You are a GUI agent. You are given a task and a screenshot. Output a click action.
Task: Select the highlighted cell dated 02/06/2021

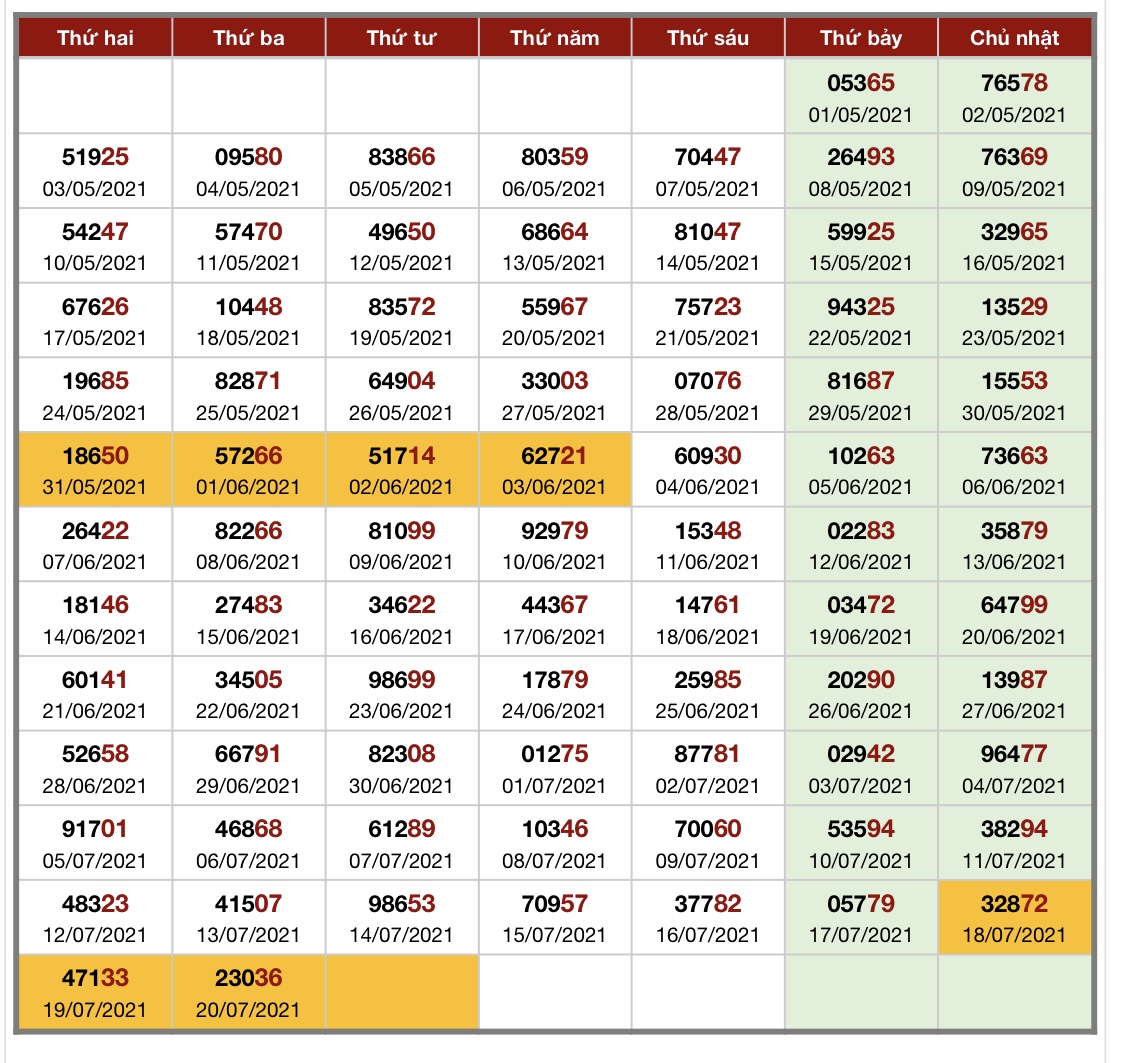coord(401,470)
